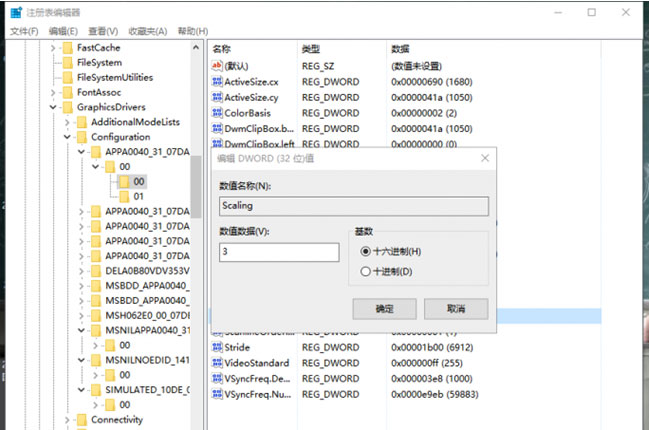Close the 编辑 DWORD dialog
The height and width of the screenshot is (430, 650).
pos(485,158)
